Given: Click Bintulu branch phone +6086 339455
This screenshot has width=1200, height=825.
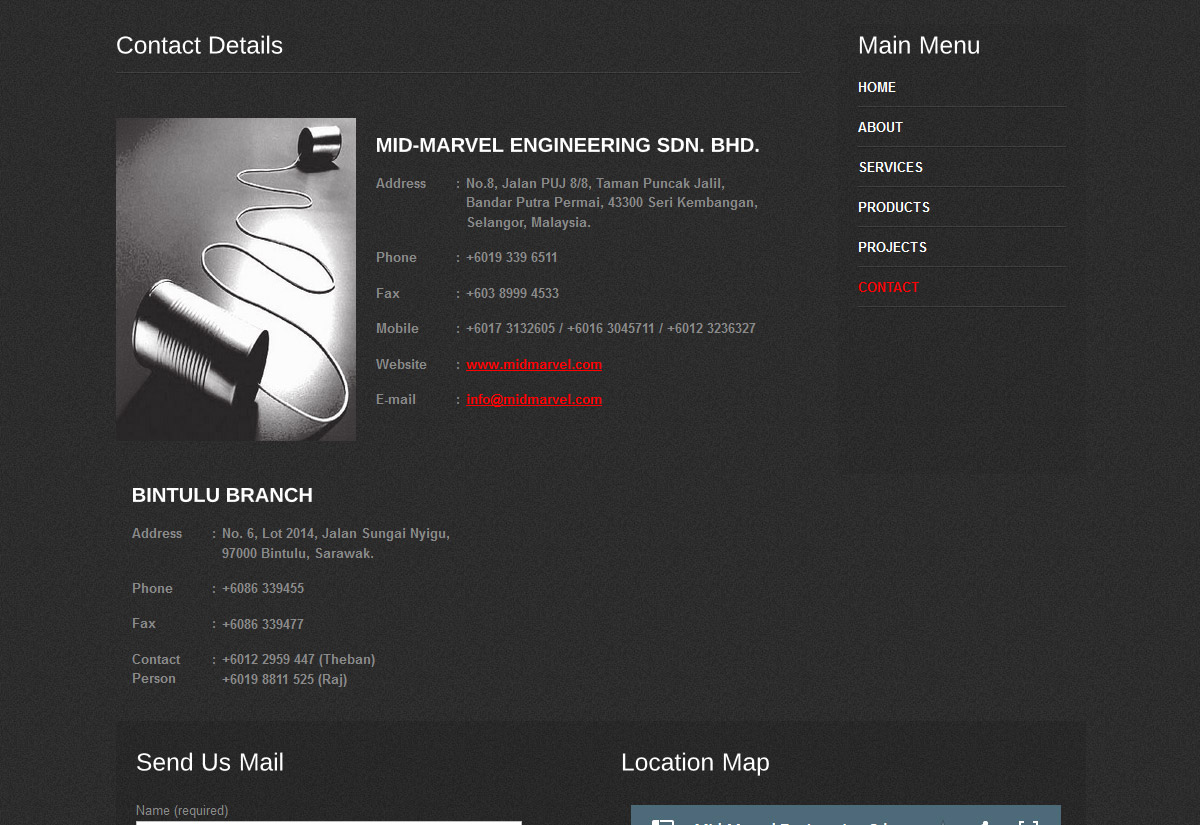Looking at the screenshot, I should pos(263,589).
